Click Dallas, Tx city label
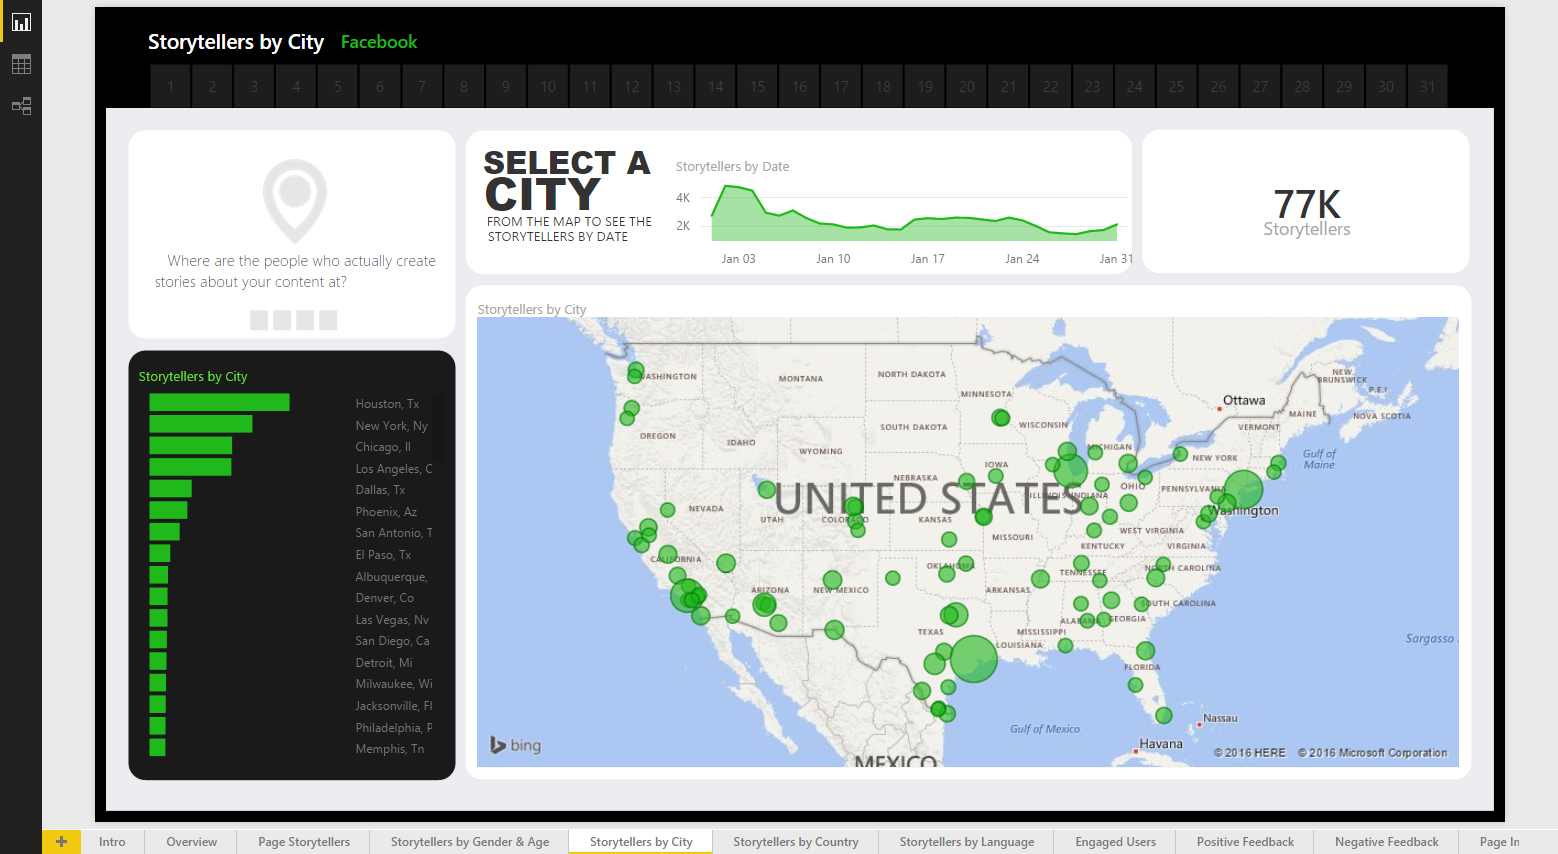 point(380,490)
